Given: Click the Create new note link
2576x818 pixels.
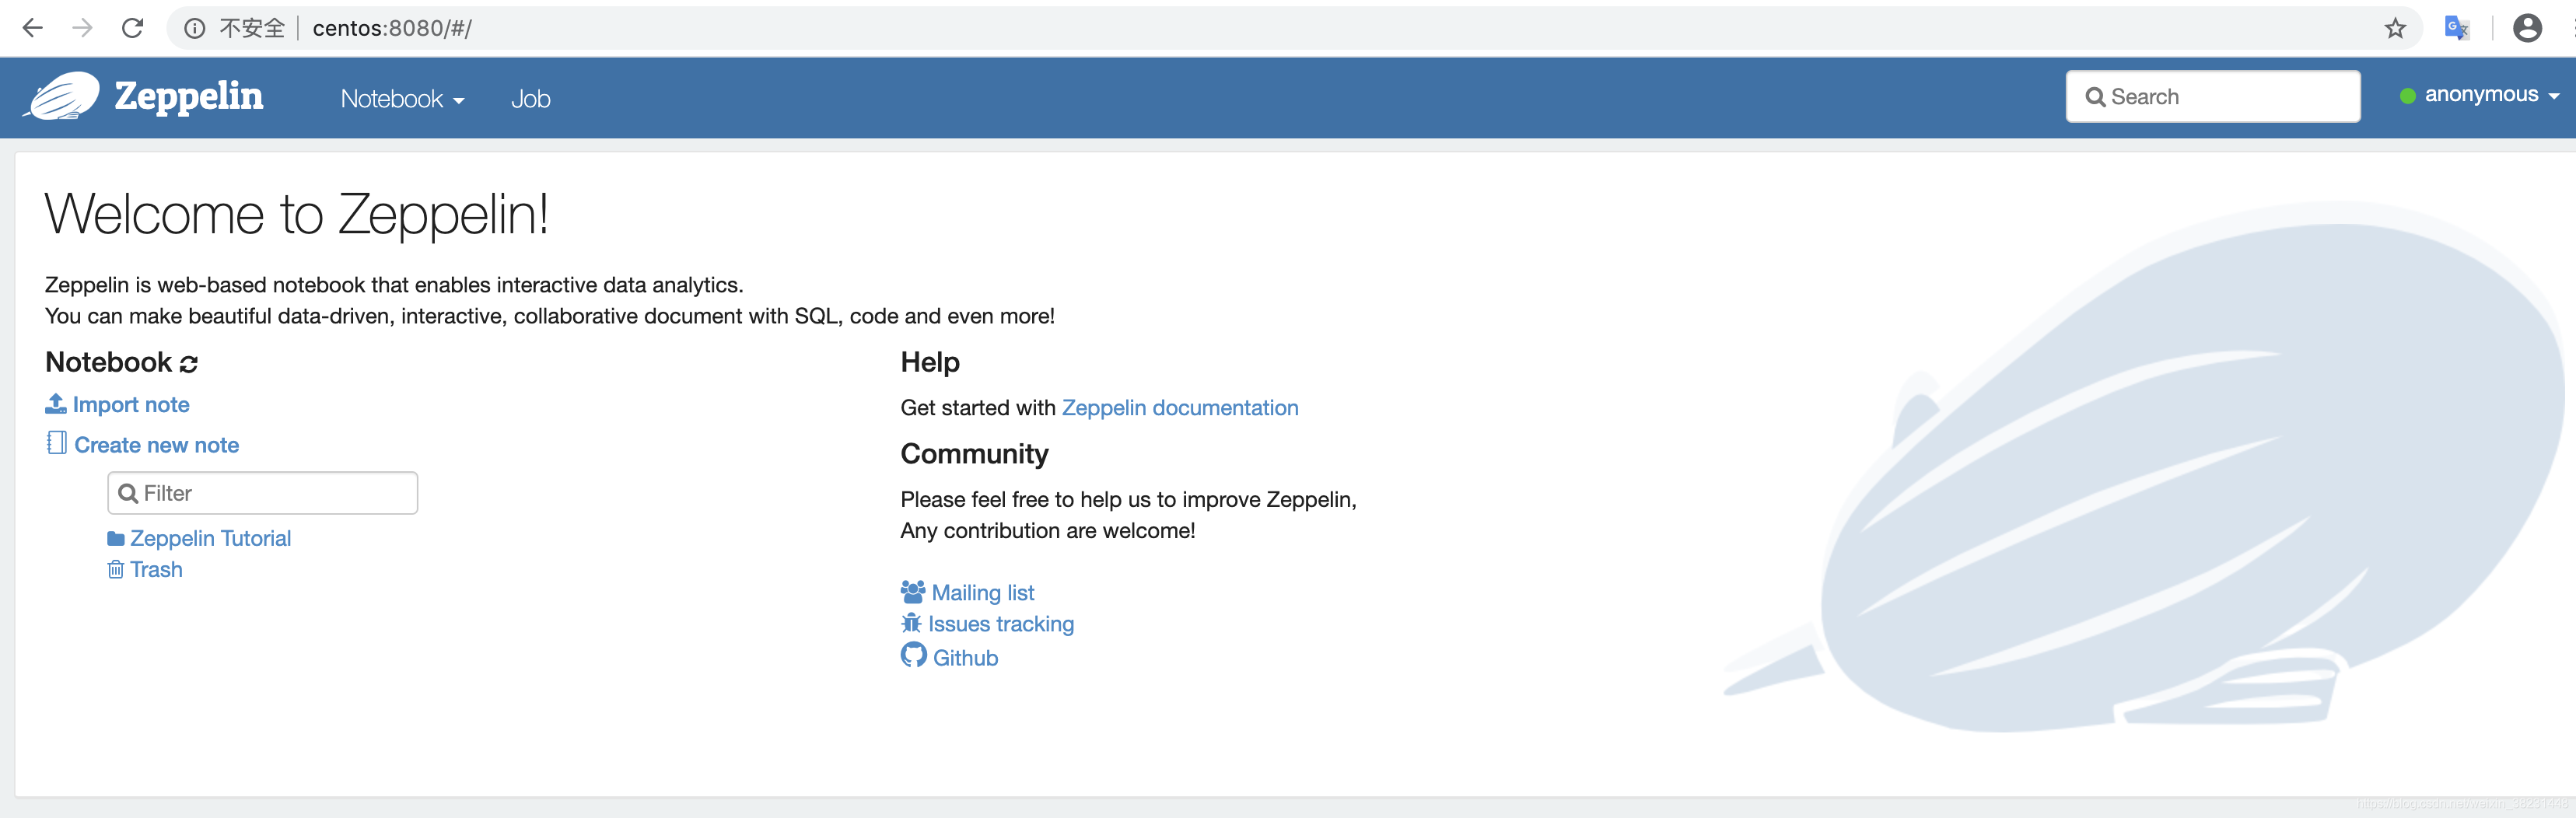Looking at the screenshot, I should coord(157,445).
